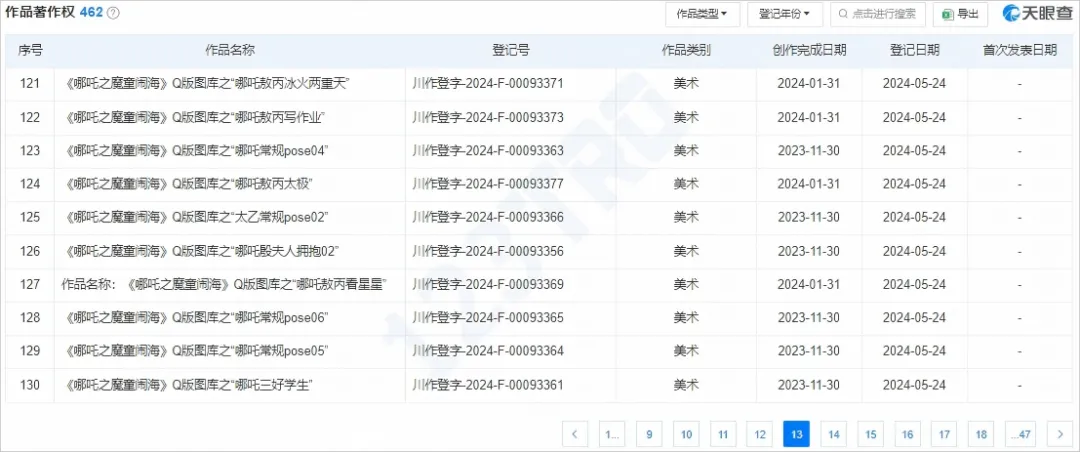The image size is (1080, 452).
Task: Click registration date in row 127
Action: point(914,285)
